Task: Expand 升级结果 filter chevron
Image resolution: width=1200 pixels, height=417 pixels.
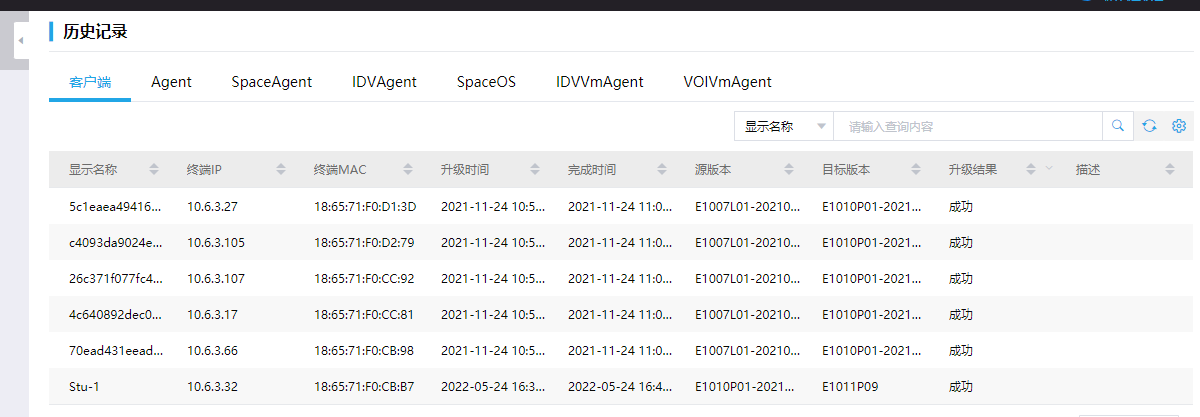Action: tap(1049, 169)
